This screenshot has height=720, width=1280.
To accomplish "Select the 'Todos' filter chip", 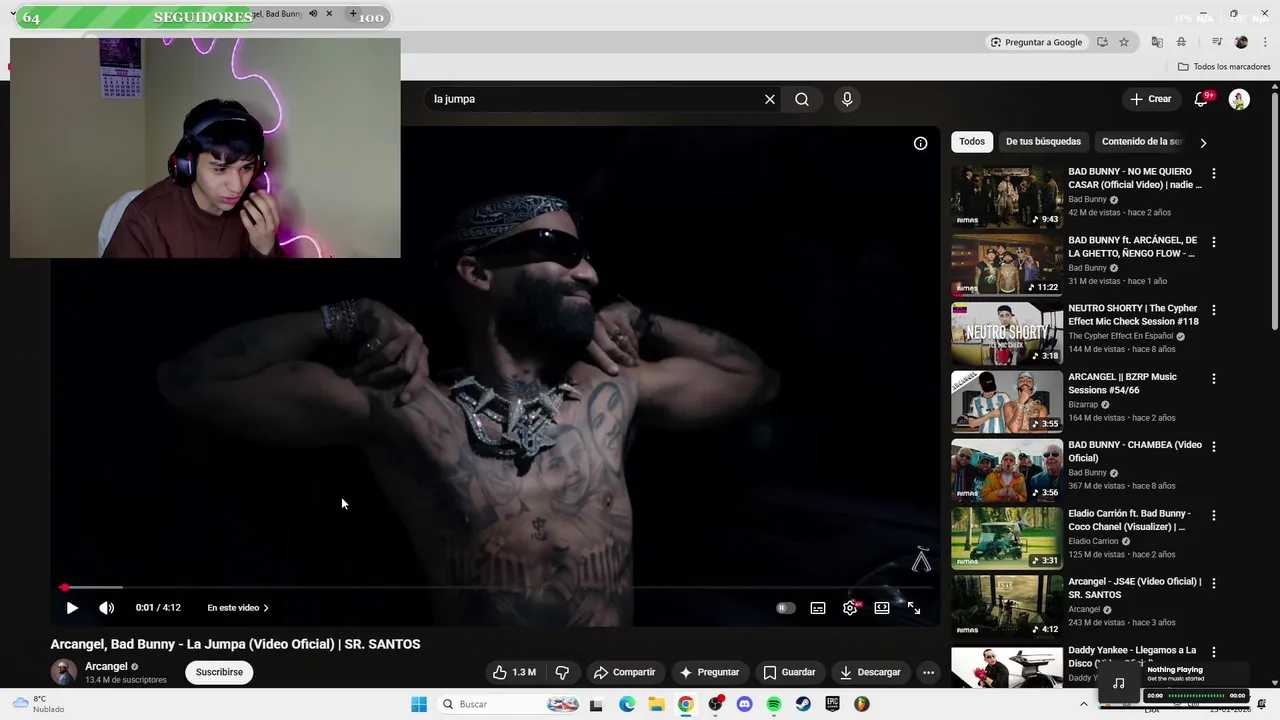I will (x=972, y=142).
